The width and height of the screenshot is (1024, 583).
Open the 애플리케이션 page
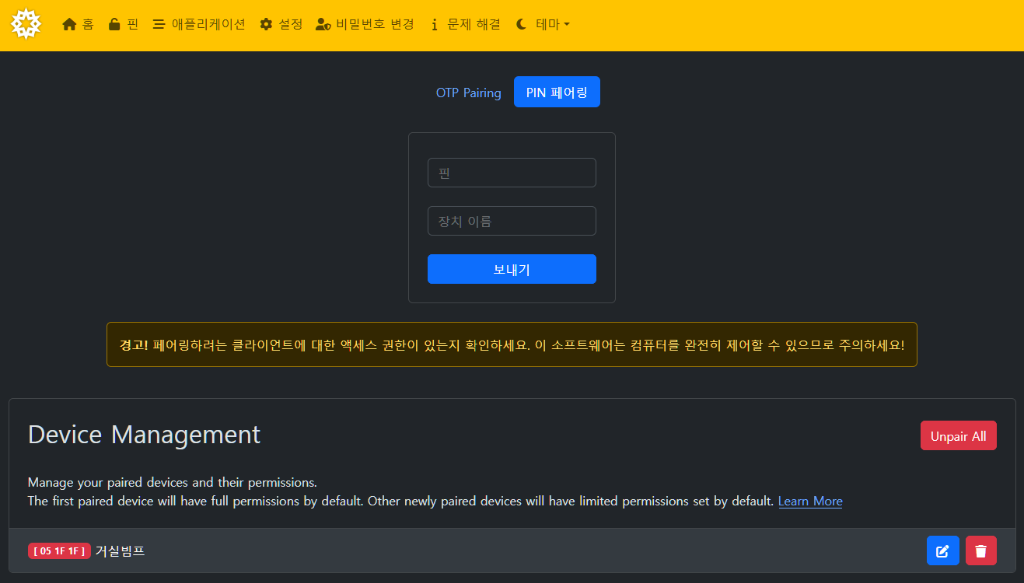[199, 24]
